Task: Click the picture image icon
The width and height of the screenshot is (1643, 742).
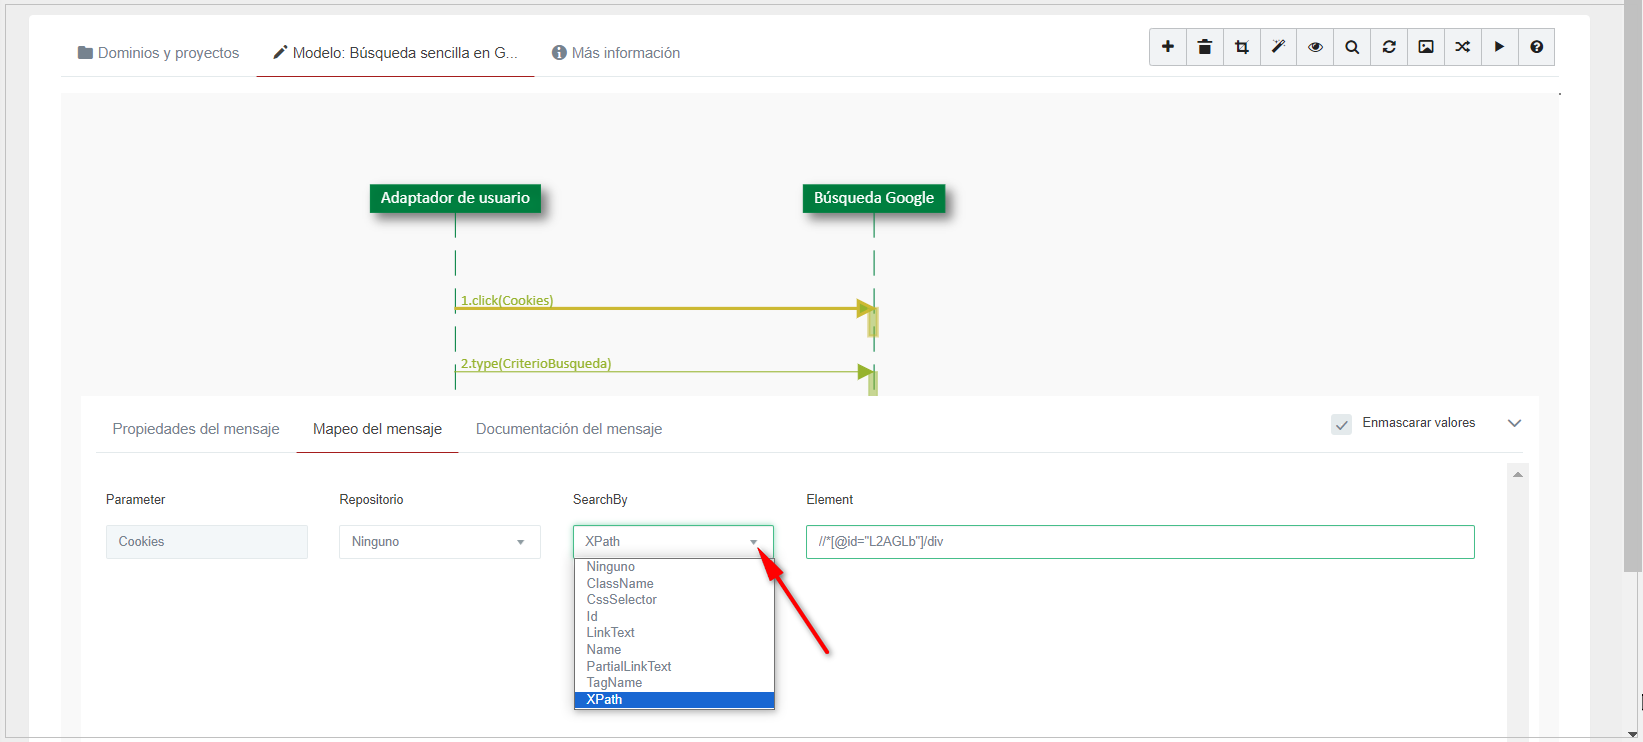Action: (1426, 47)
